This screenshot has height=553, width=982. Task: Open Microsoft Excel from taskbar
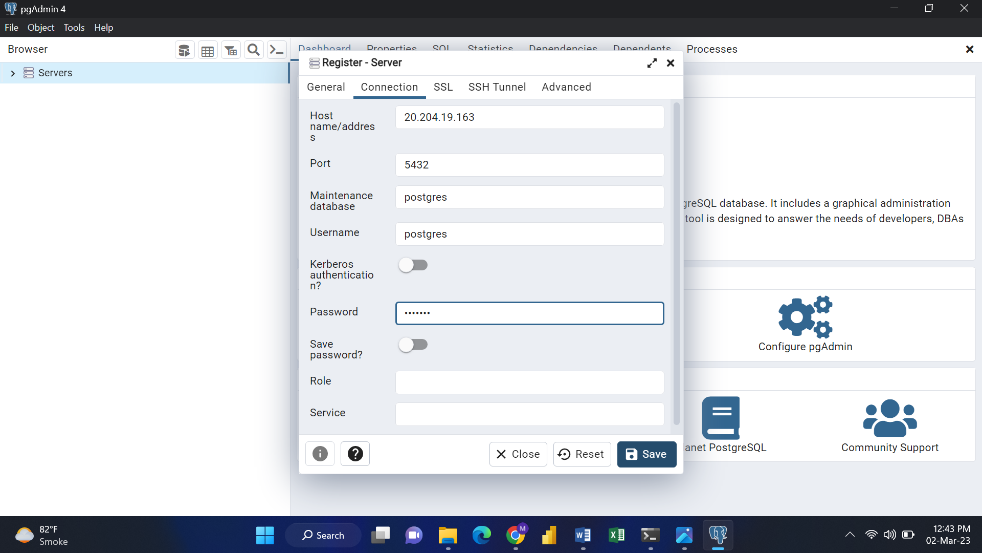click(x=617, y=535)
